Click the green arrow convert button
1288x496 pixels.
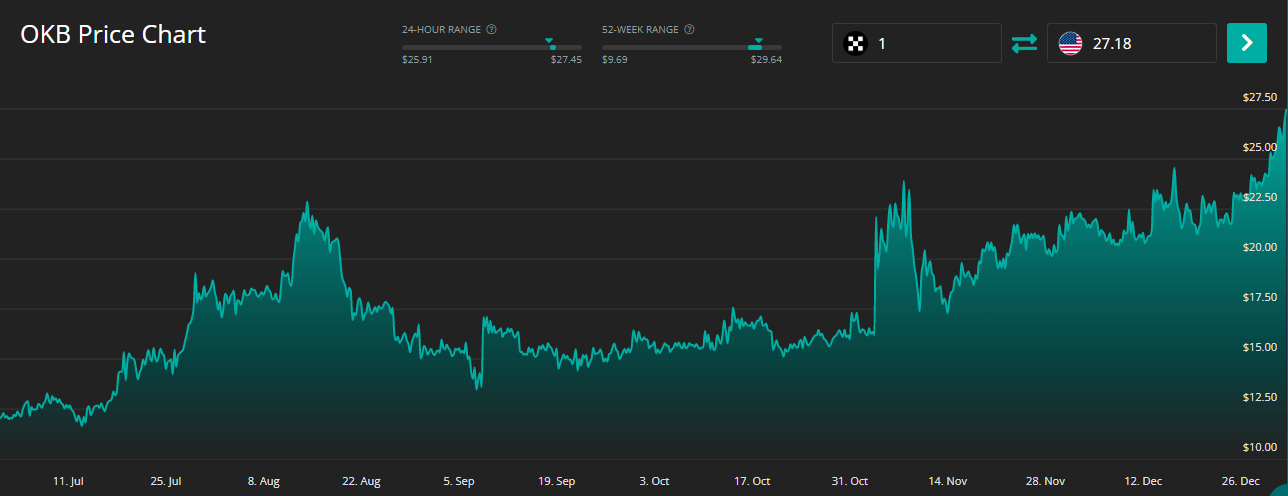[x=1246, y=43]
